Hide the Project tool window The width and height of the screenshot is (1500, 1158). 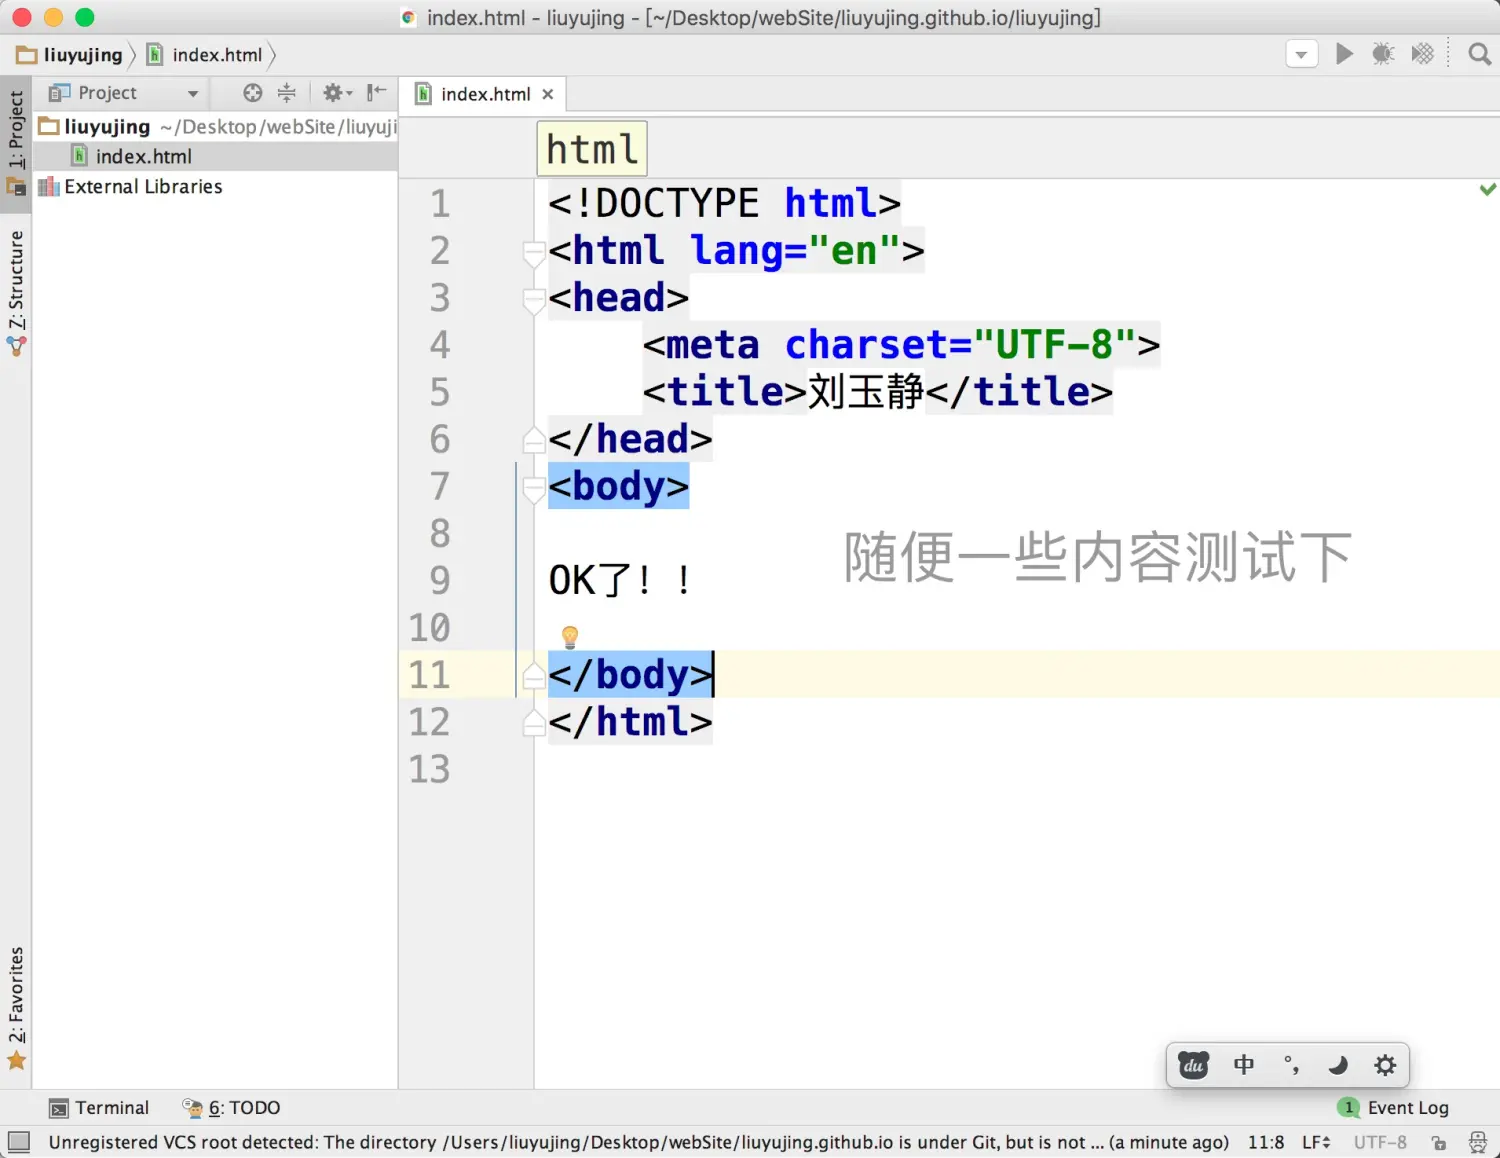coord(376,93)
